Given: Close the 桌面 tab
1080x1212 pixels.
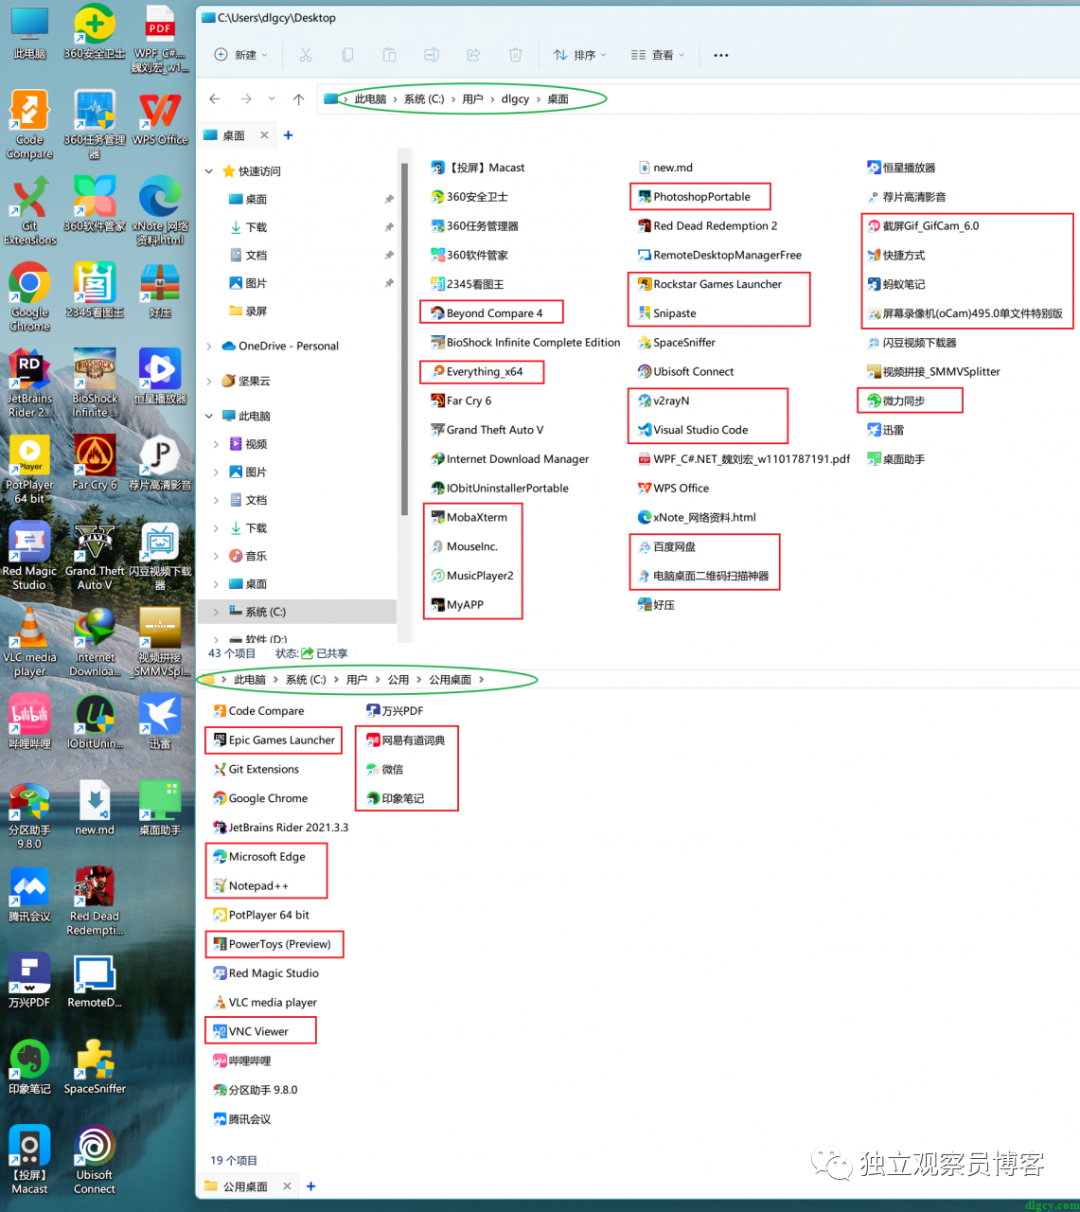Looking at the screenshot, I should click(x=264, y=135).
